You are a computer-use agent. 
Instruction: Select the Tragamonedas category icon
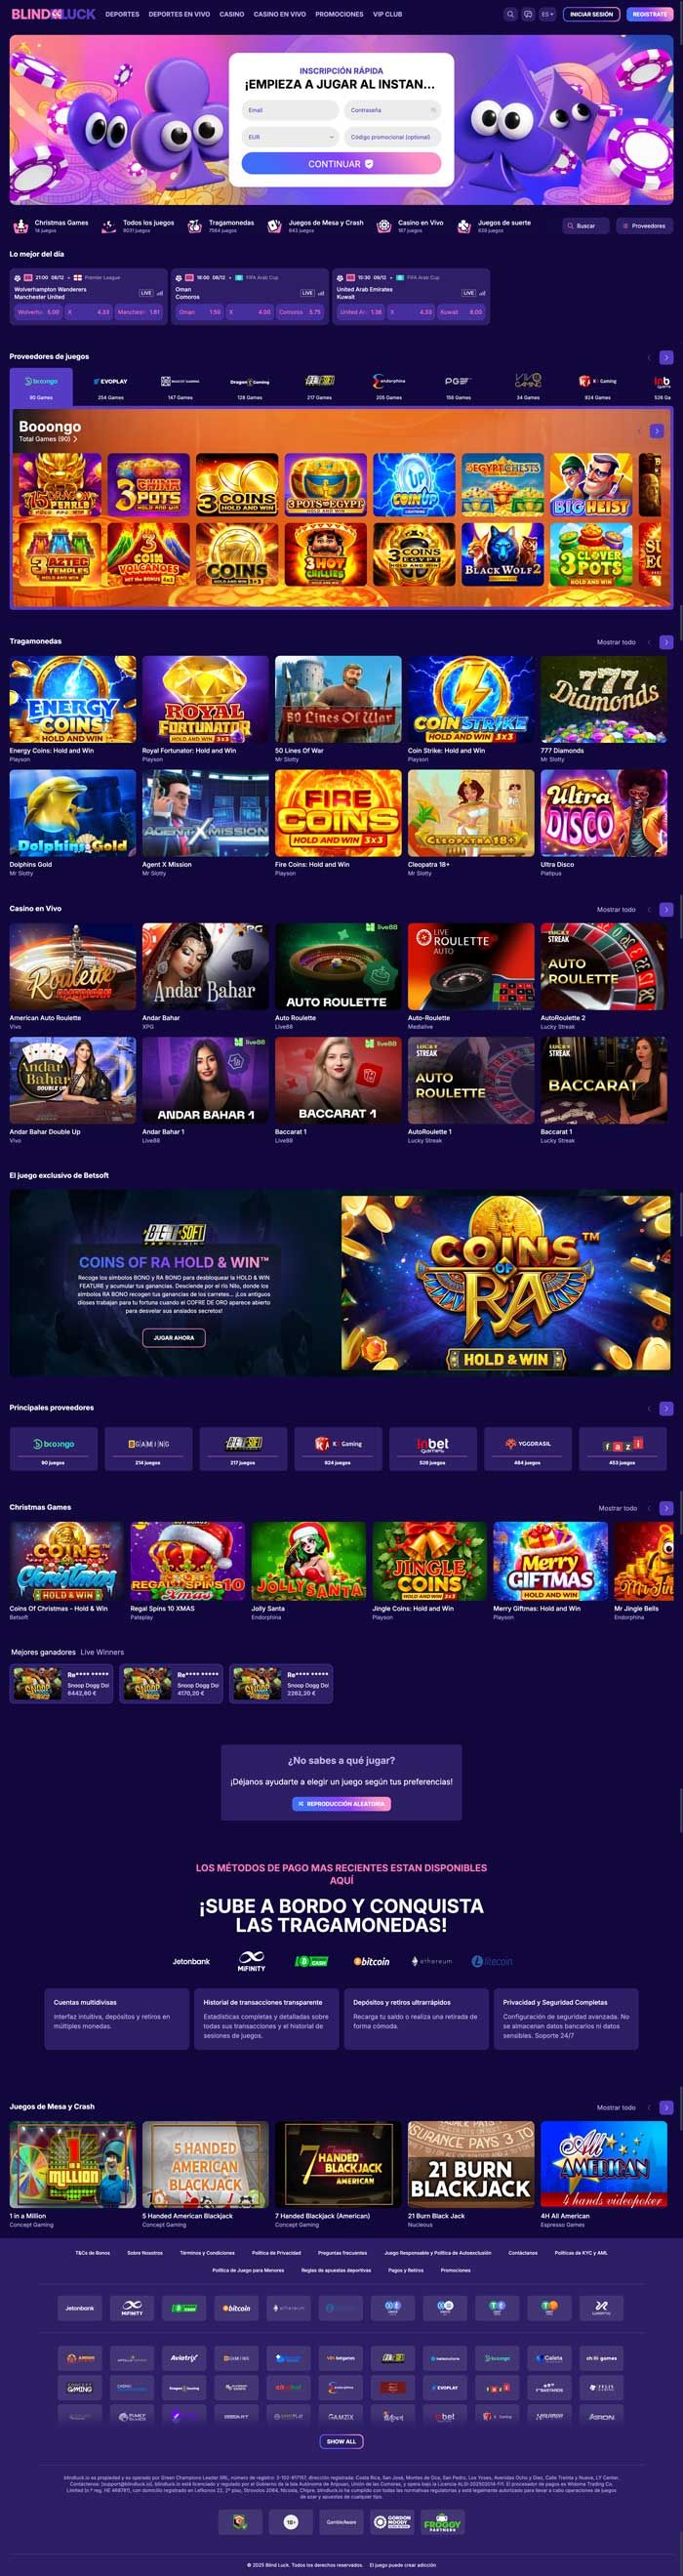point(195,226)
